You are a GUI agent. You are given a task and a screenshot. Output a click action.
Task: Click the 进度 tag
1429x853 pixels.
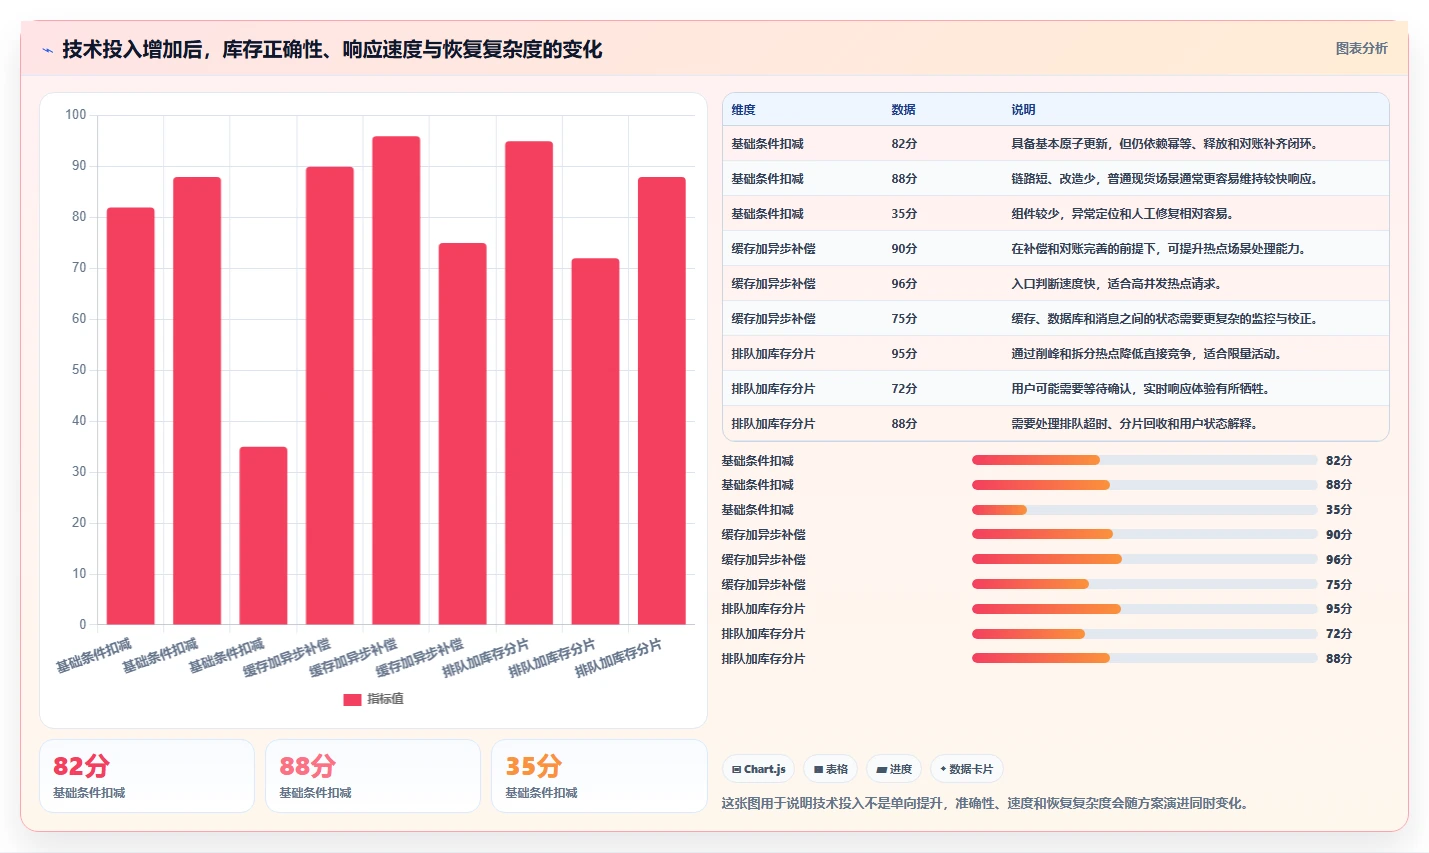[x=894, y=769]
